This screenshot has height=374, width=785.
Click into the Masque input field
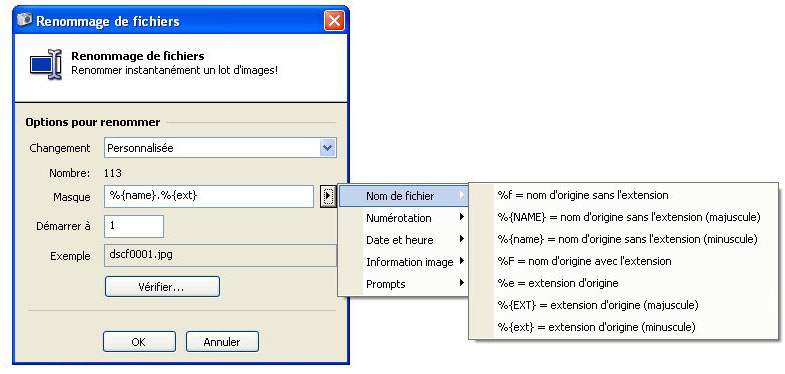tap(209, 196)
